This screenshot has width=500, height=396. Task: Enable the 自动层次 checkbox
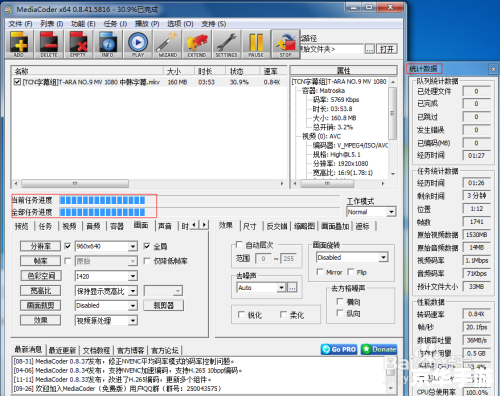pyautogui.click(x=239, y=245)
